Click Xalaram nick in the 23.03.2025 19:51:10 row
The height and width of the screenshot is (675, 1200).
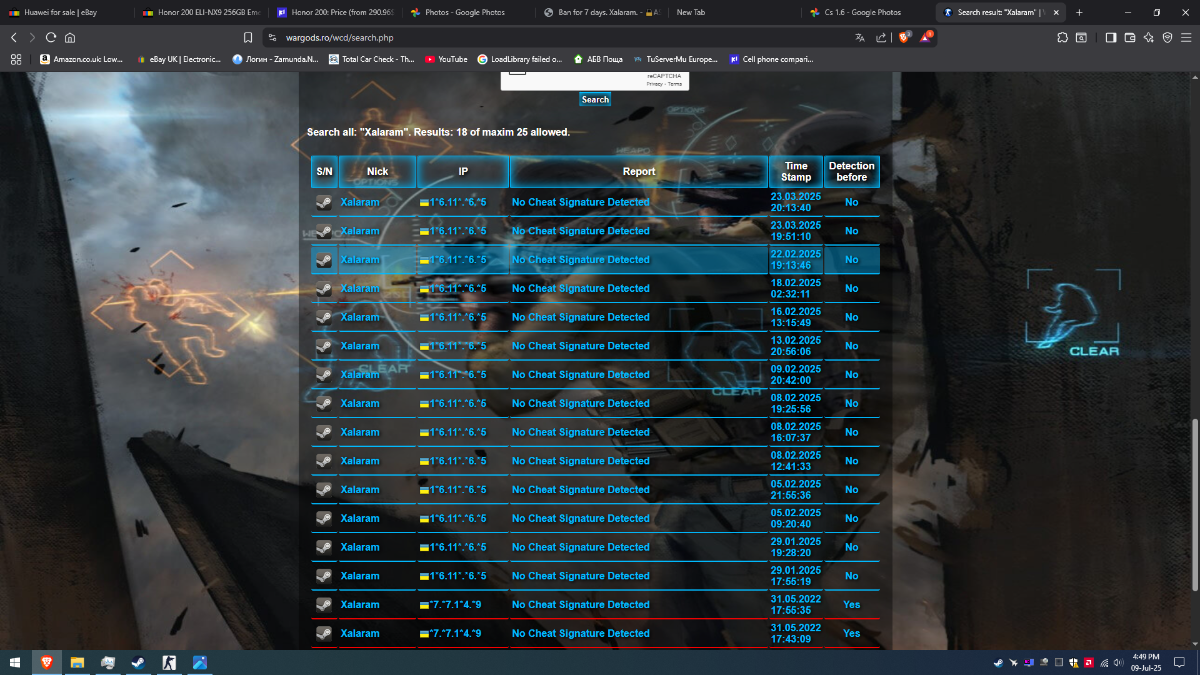360,231
